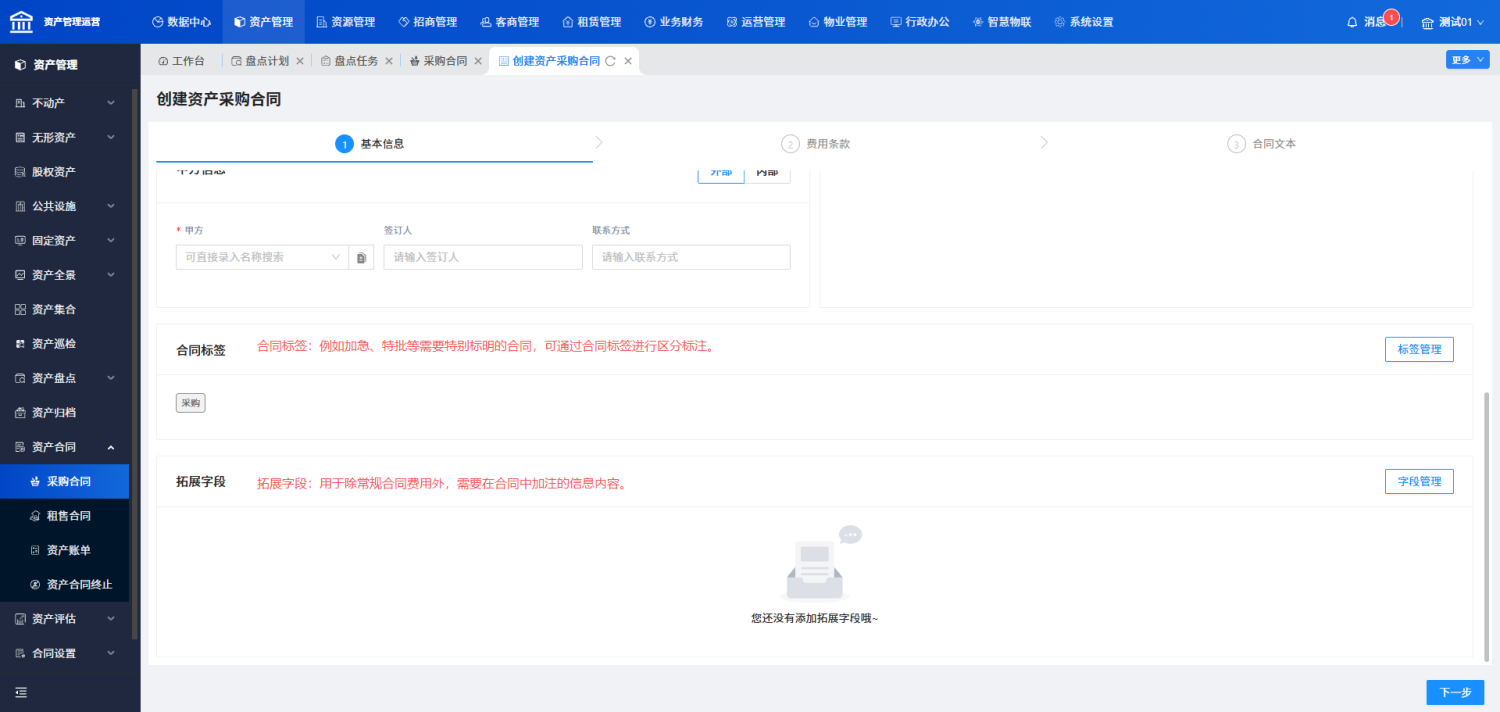Open the 更多 tabs dropdown

[1467, 60]
